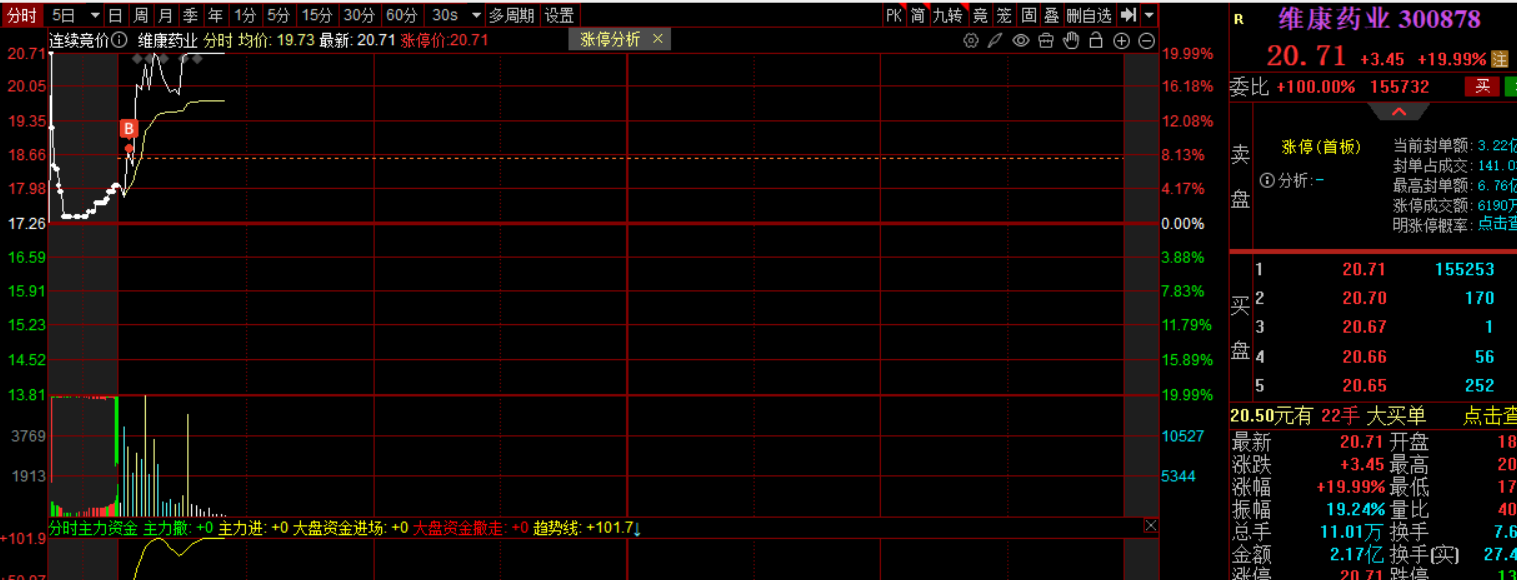The width and height of the screenshot is (1517, 580).
Task: Open dropdown arrow next to 5日
Action: point(95,15)
